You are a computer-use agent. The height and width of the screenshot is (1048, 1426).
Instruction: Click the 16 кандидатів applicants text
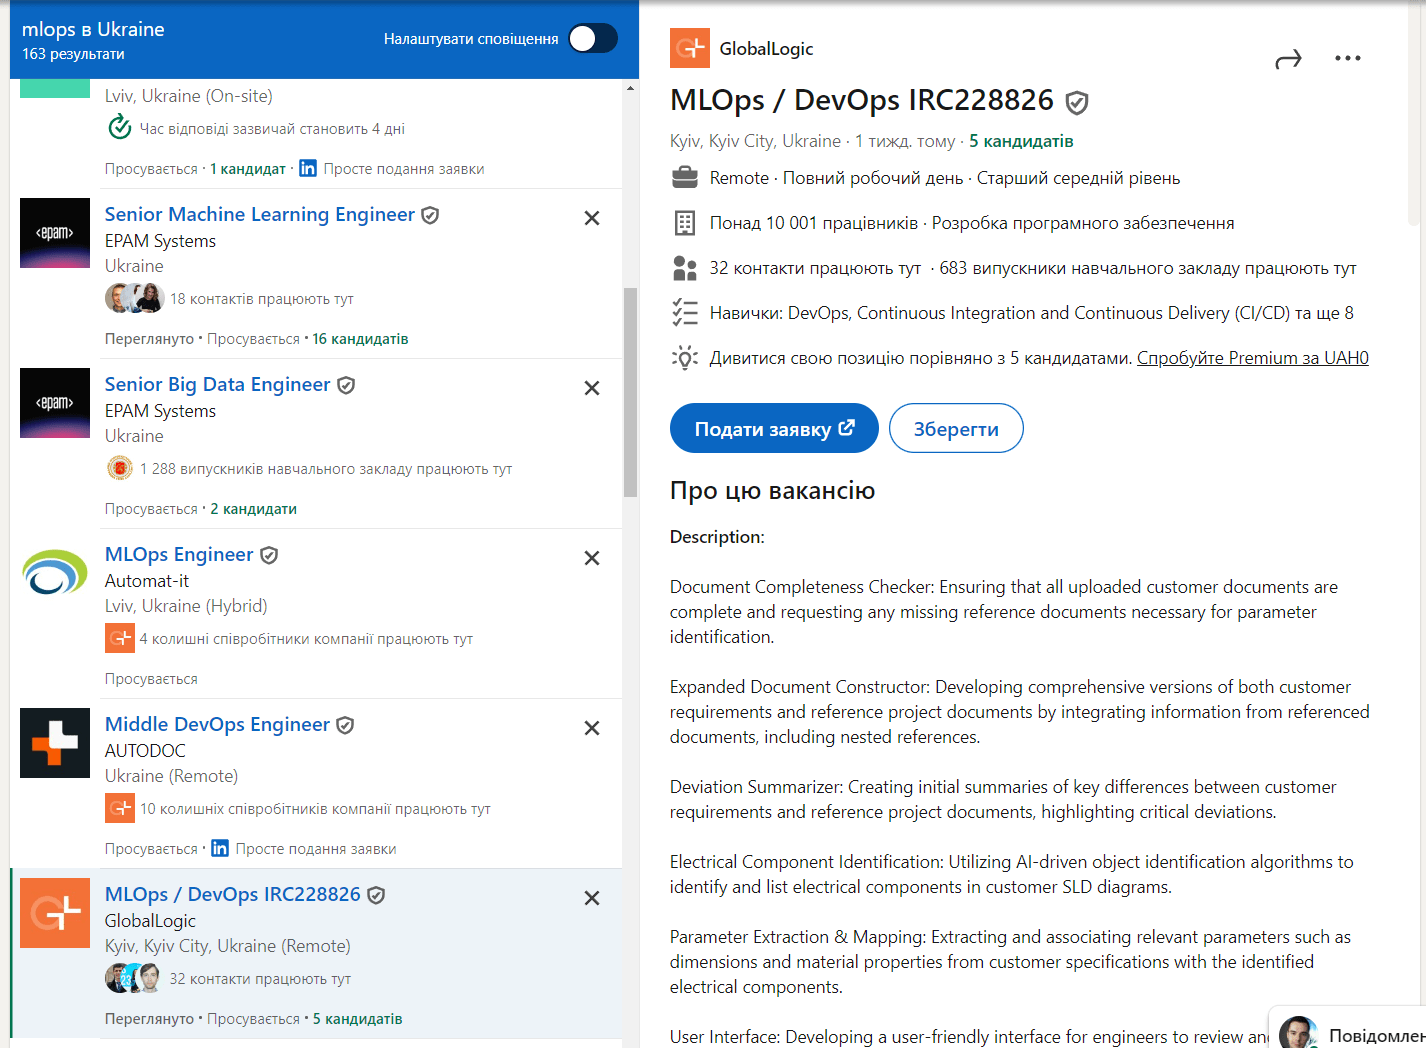click(360, 339)
